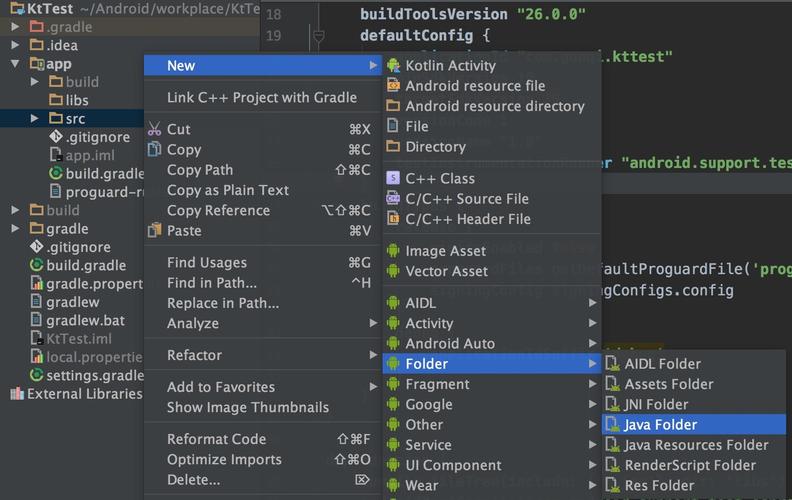Image resolution: width=792 pixels, height=500 pixels.
Task: Click the AIDL Folder icon
Action: (x=613, y=364)
